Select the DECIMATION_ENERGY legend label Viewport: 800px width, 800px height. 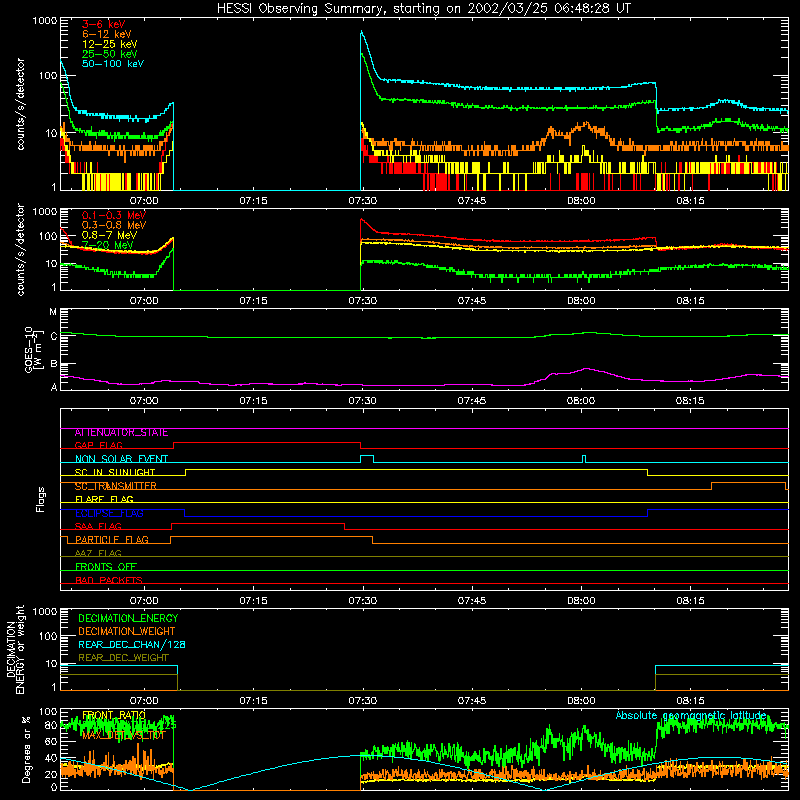coord(128,618)
